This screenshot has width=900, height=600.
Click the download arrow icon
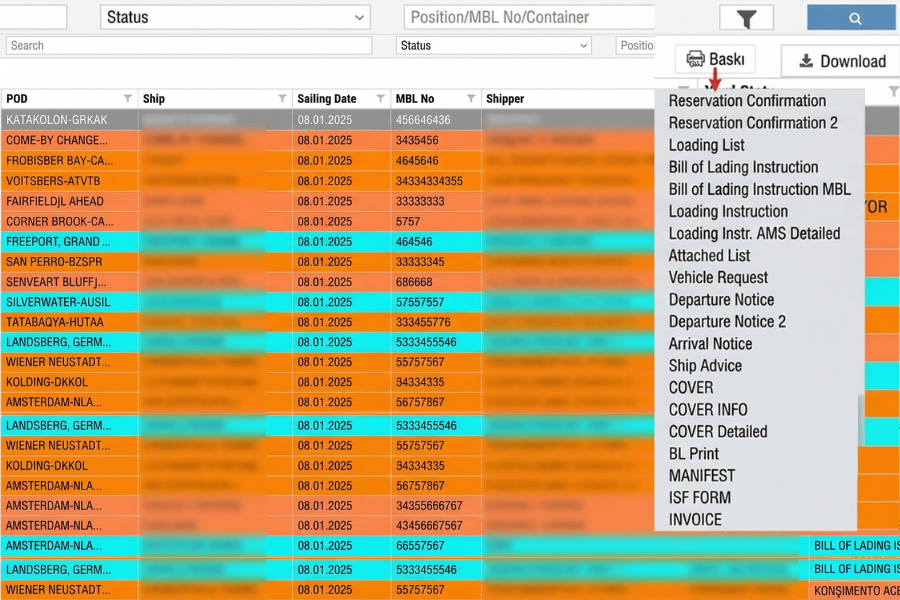pyautogui.click(x=805, y=61)
